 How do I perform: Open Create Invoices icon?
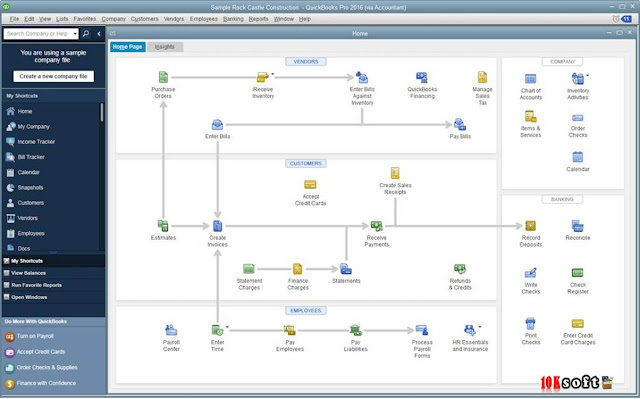click(218, 226)
